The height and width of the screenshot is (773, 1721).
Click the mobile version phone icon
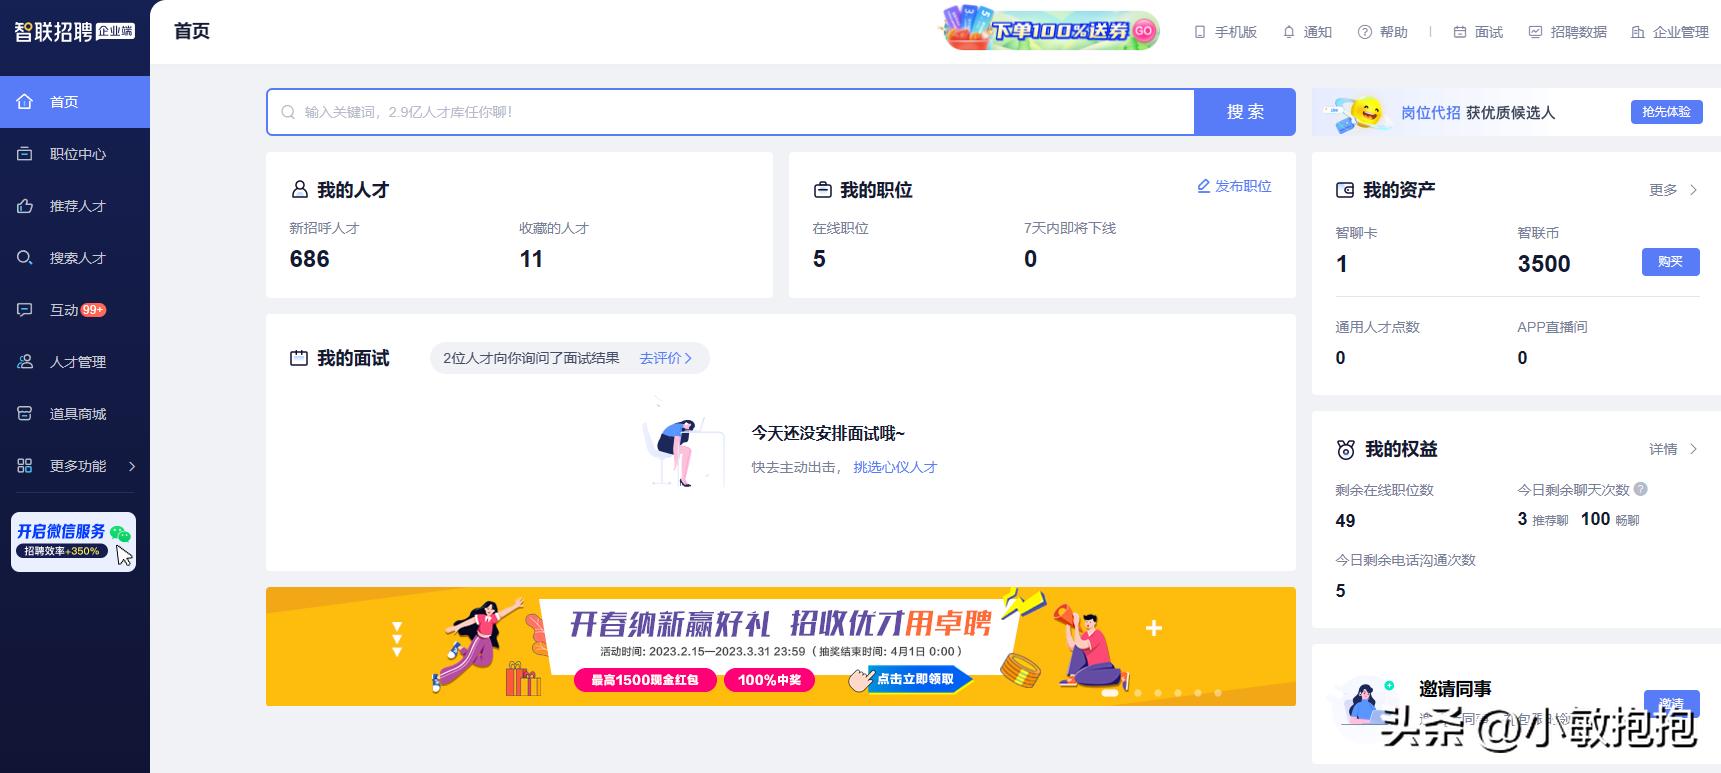pos(1200,32)
